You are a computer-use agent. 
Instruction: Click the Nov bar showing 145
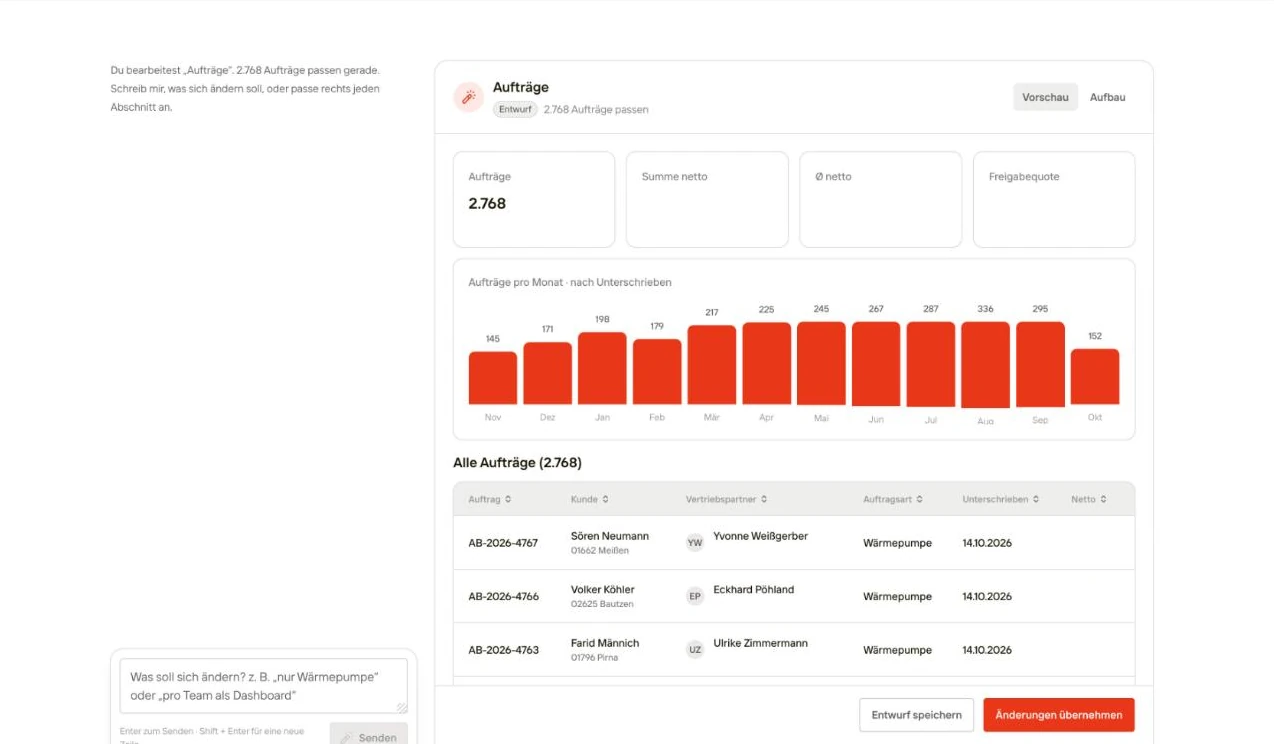pos(493,378)
